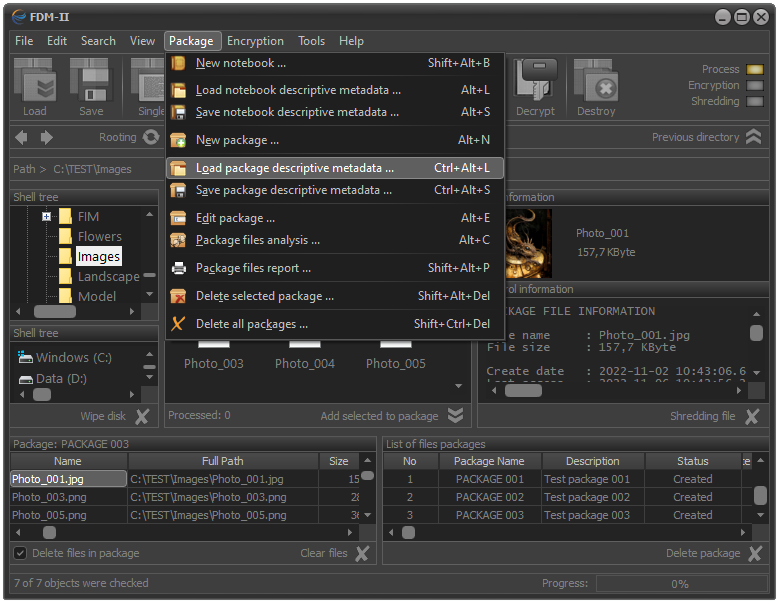Select the Images folder in shell tree
The width and height of the screenshot is (780, 604).
coord(98,257)
